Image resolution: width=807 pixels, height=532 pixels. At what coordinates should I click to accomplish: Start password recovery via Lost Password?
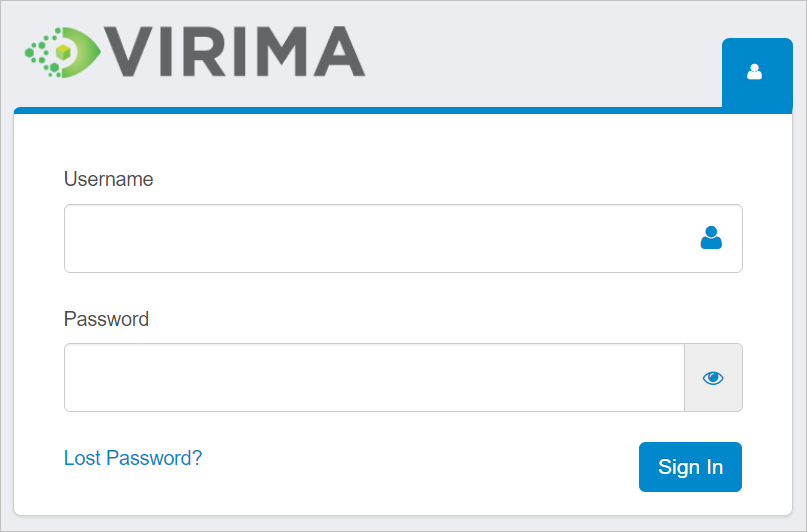click(x=133, y=458)
